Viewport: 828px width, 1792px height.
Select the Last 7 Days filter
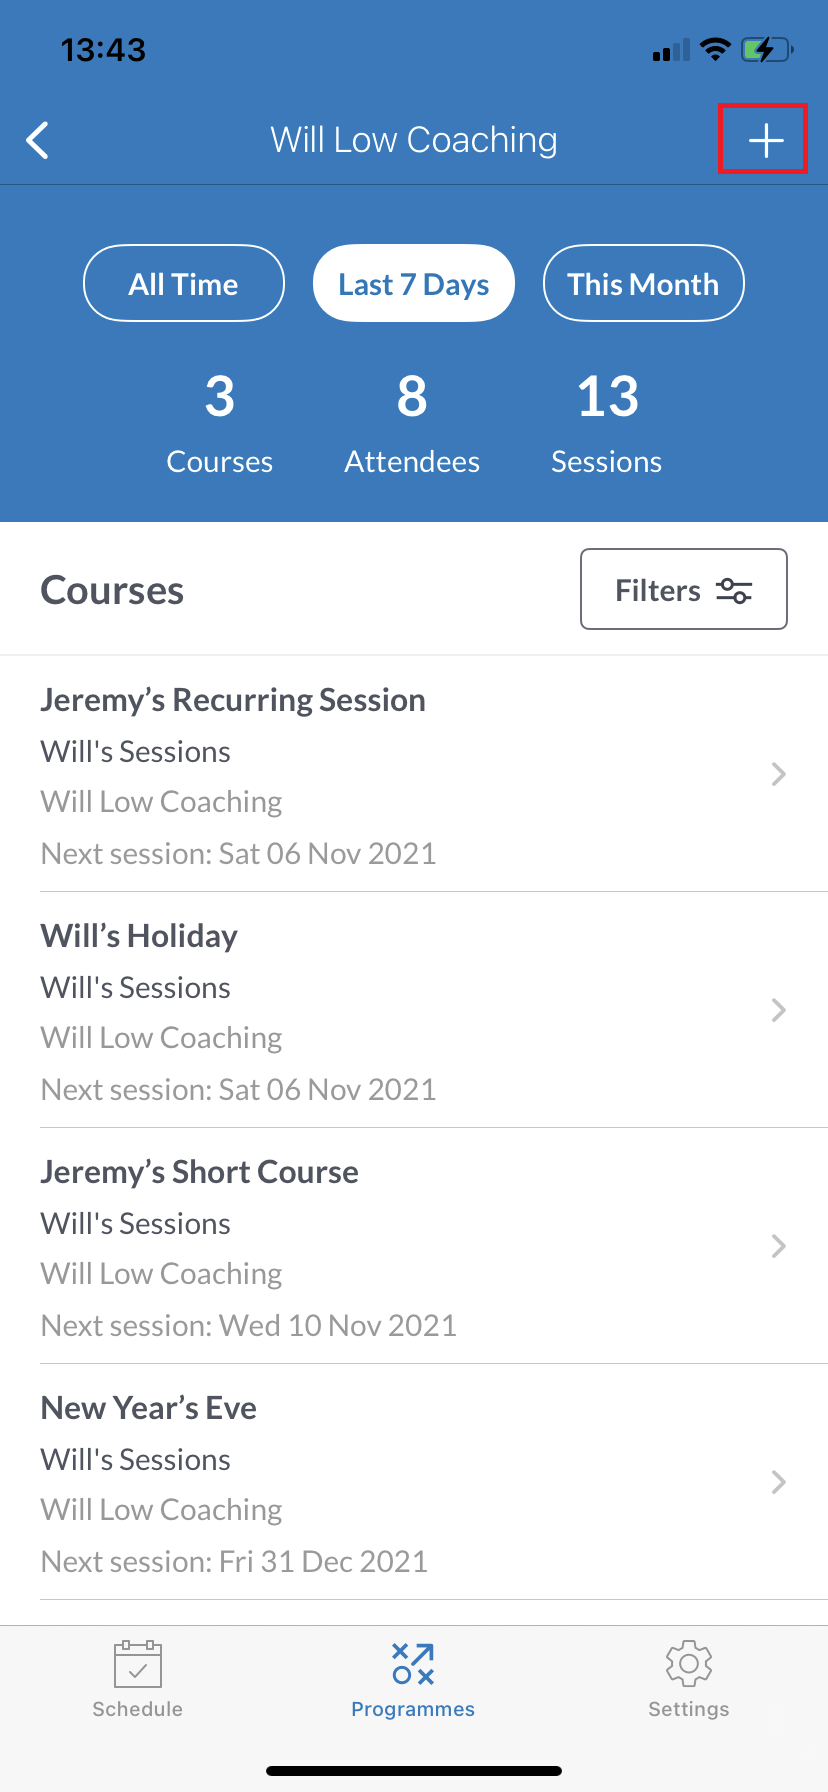[414, 284]
